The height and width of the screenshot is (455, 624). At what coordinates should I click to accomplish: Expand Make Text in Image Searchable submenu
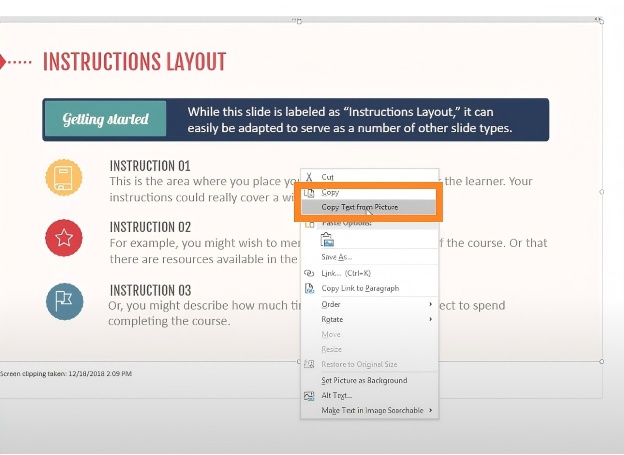click(x=430, y=410)
